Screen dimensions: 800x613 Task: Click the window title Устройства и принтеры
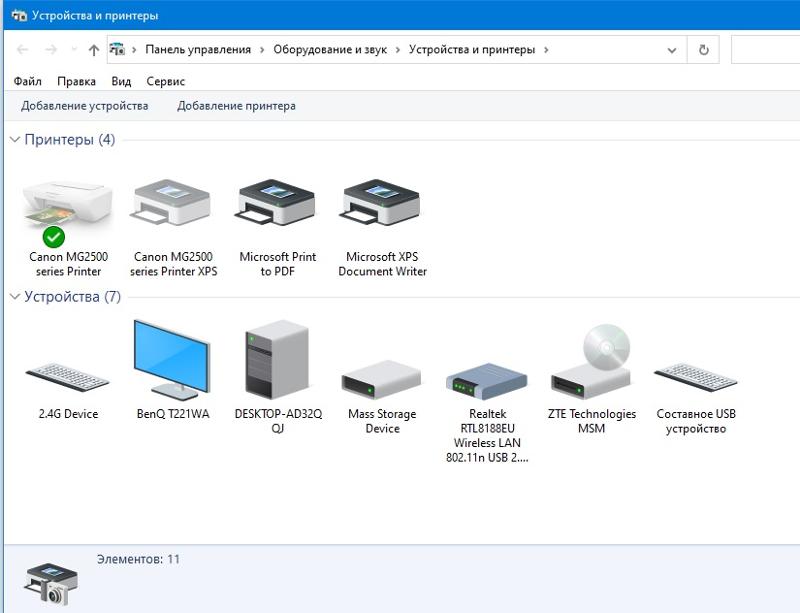(x=95, y=15)
